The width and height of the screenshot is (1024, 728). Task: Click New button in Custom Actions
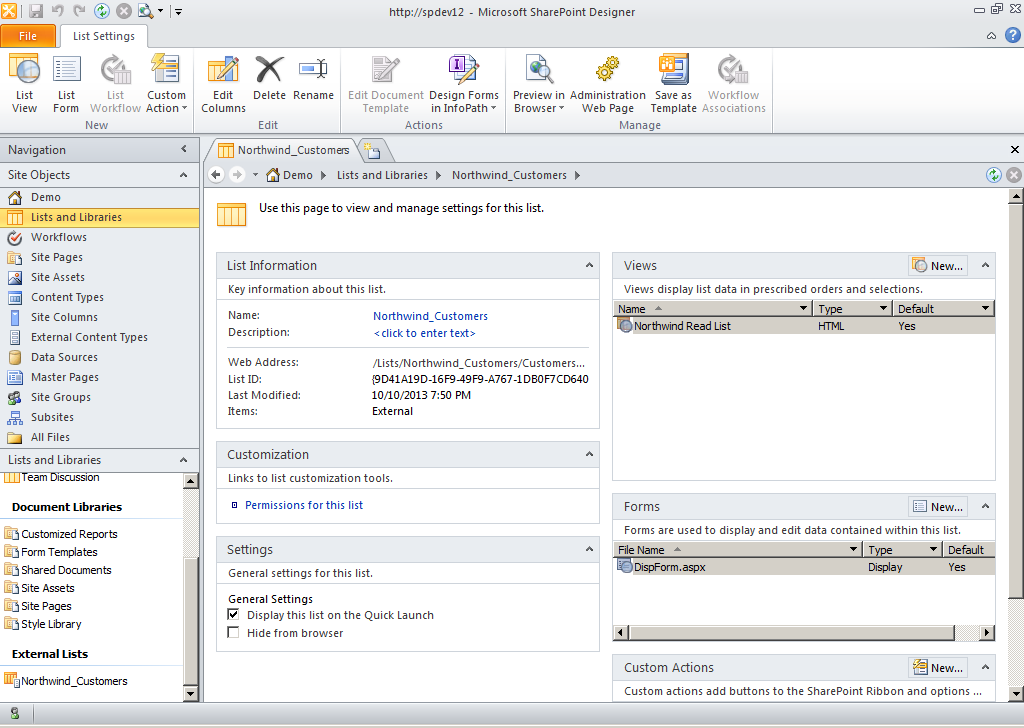click(938, 667)
